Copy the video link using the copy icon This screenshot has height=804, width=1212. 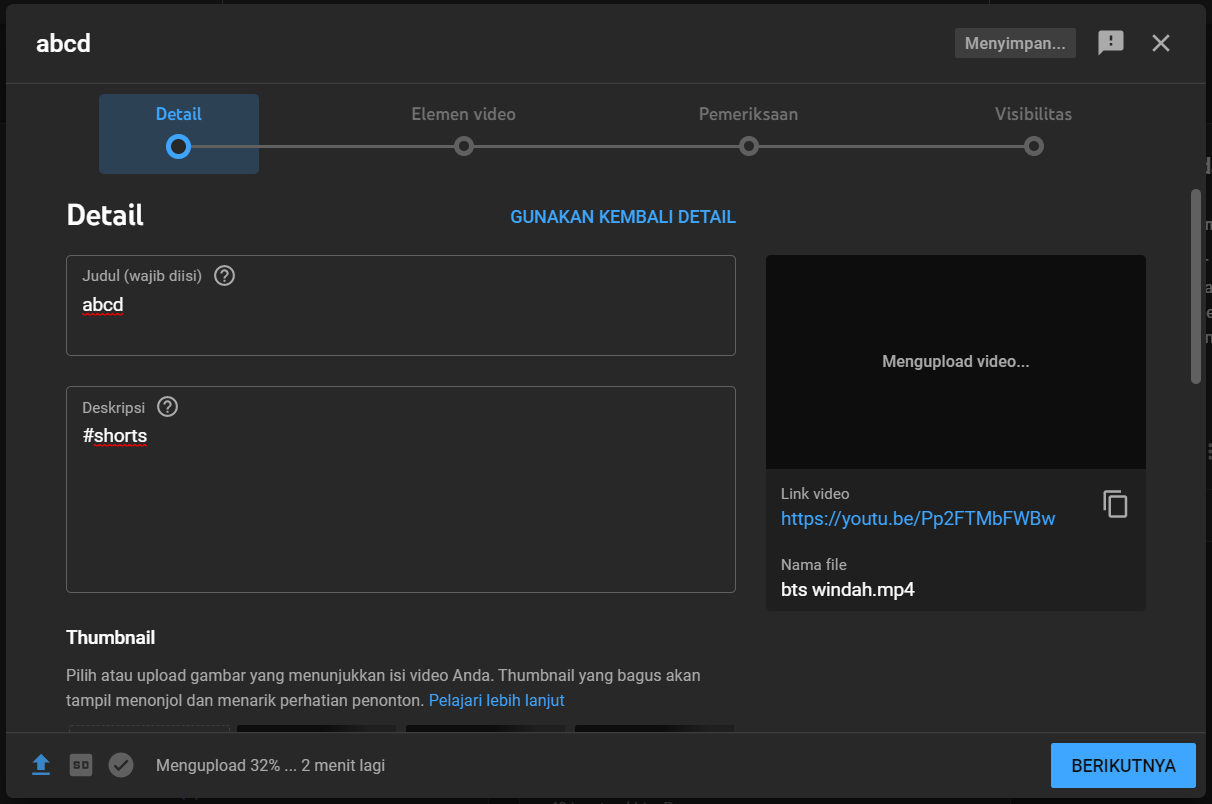[1115, 504]
